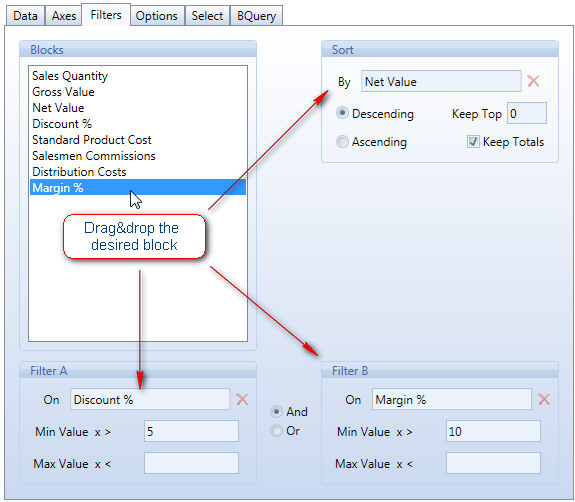Choose the And filter combination
Viewport: 575px width, 502px height.
(x=276, y=411)
